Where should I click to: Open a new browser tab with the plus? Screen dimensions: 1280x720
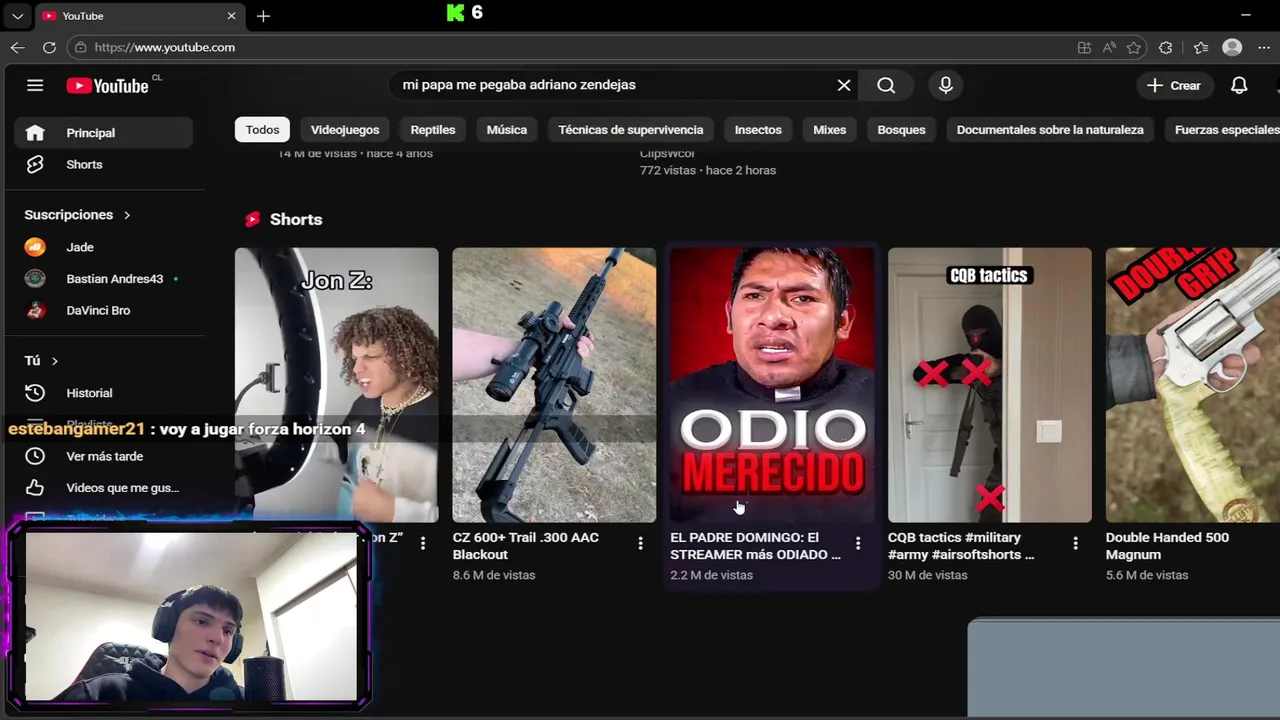click(263, 16)
